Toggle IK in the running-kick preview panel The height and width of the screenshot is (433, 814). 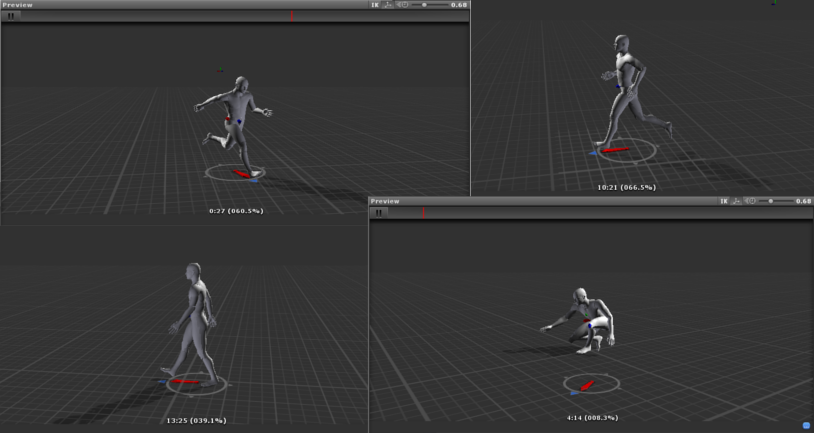point(375,5)
